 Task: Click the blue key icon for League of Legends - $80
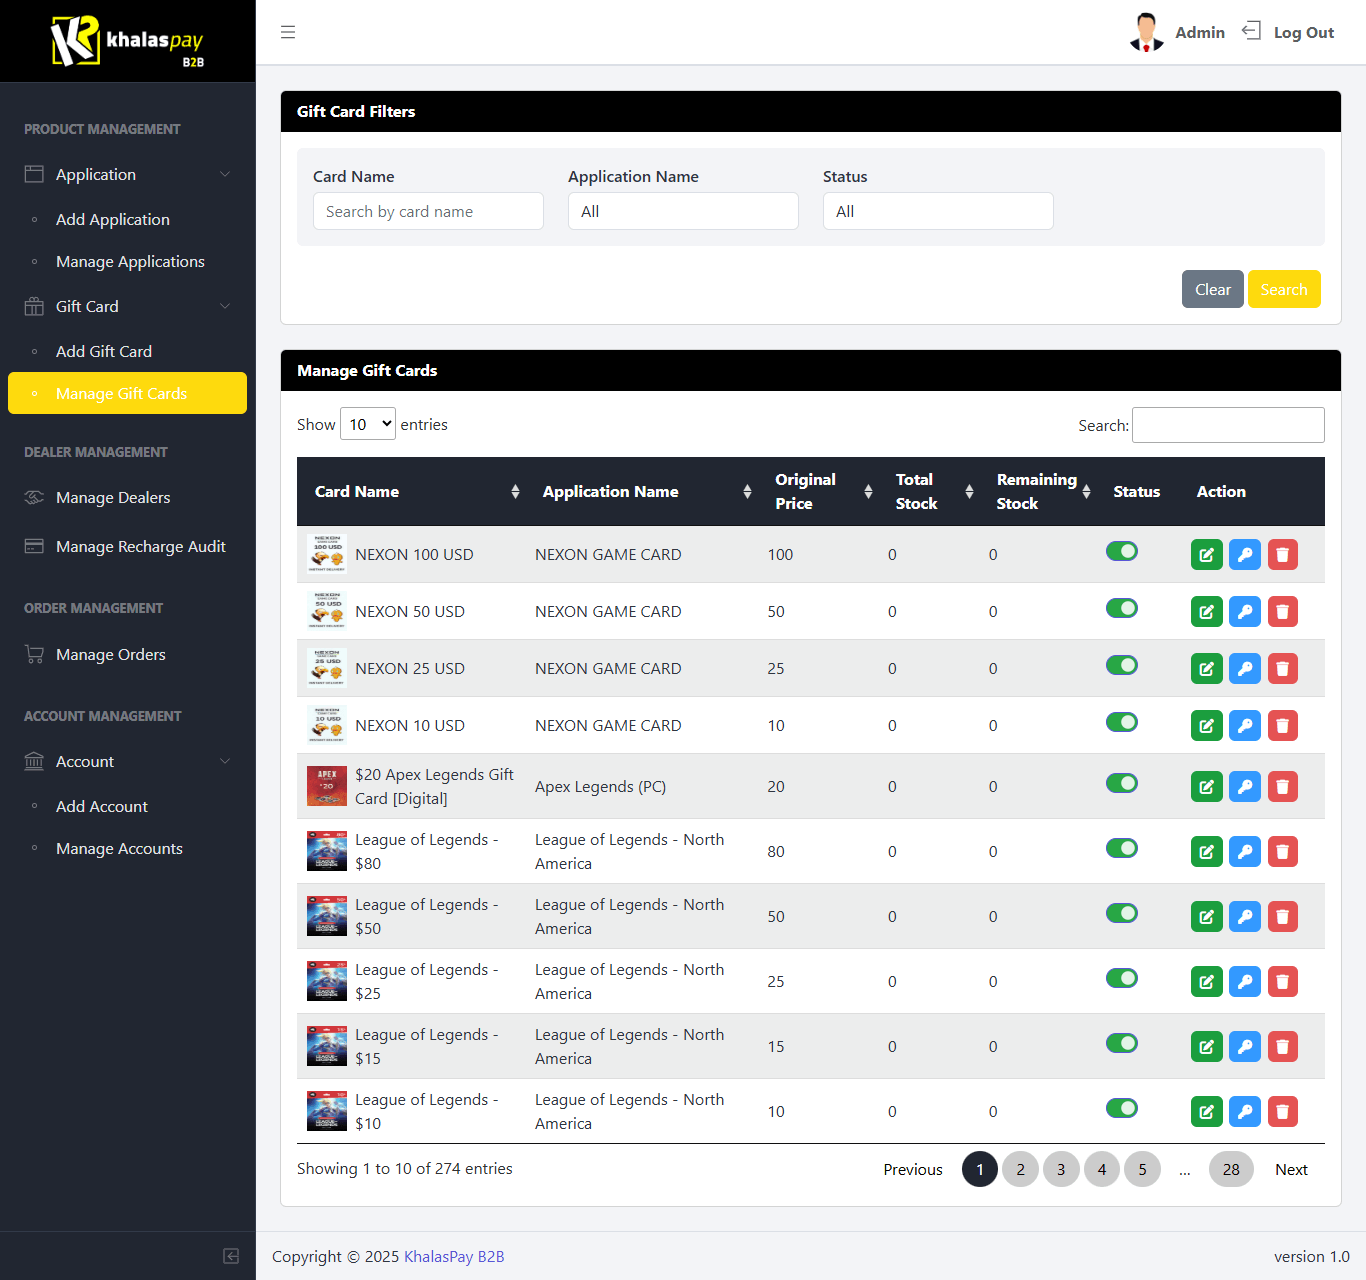pos(1244,852)
